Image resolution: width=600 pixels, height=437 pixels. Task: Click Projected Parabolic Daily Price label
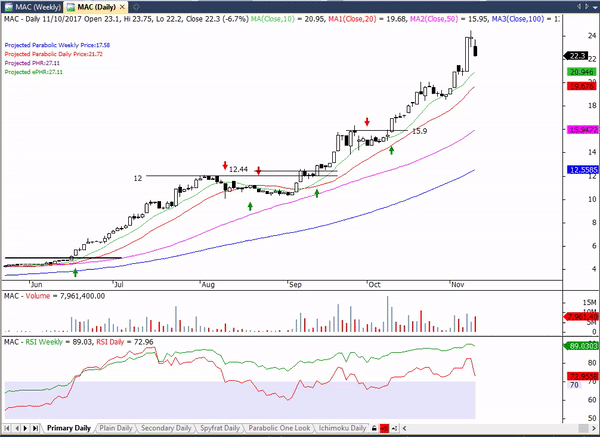coord(53,54)
